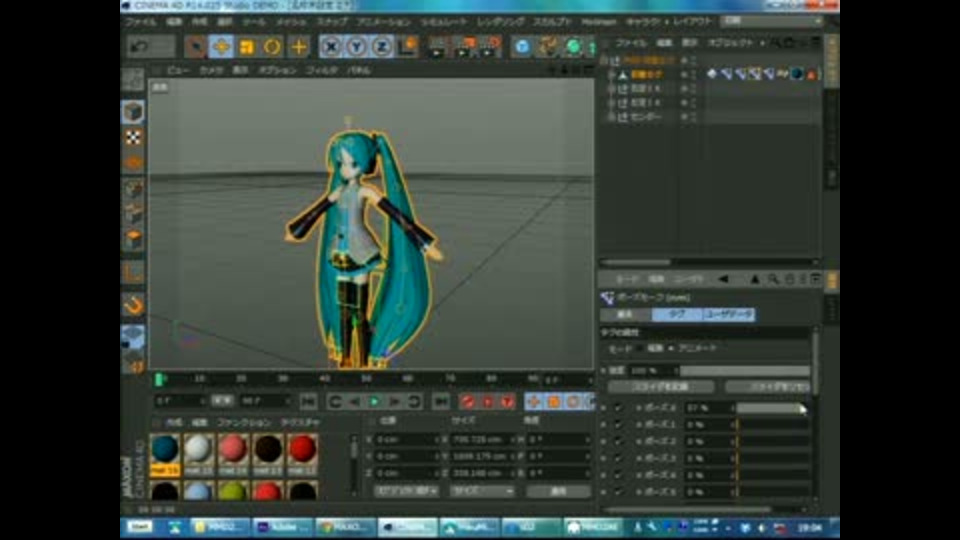The image size is (960, 540).
Task: Go back with Attribute Manager left arrow
Action: coord(723,279)
